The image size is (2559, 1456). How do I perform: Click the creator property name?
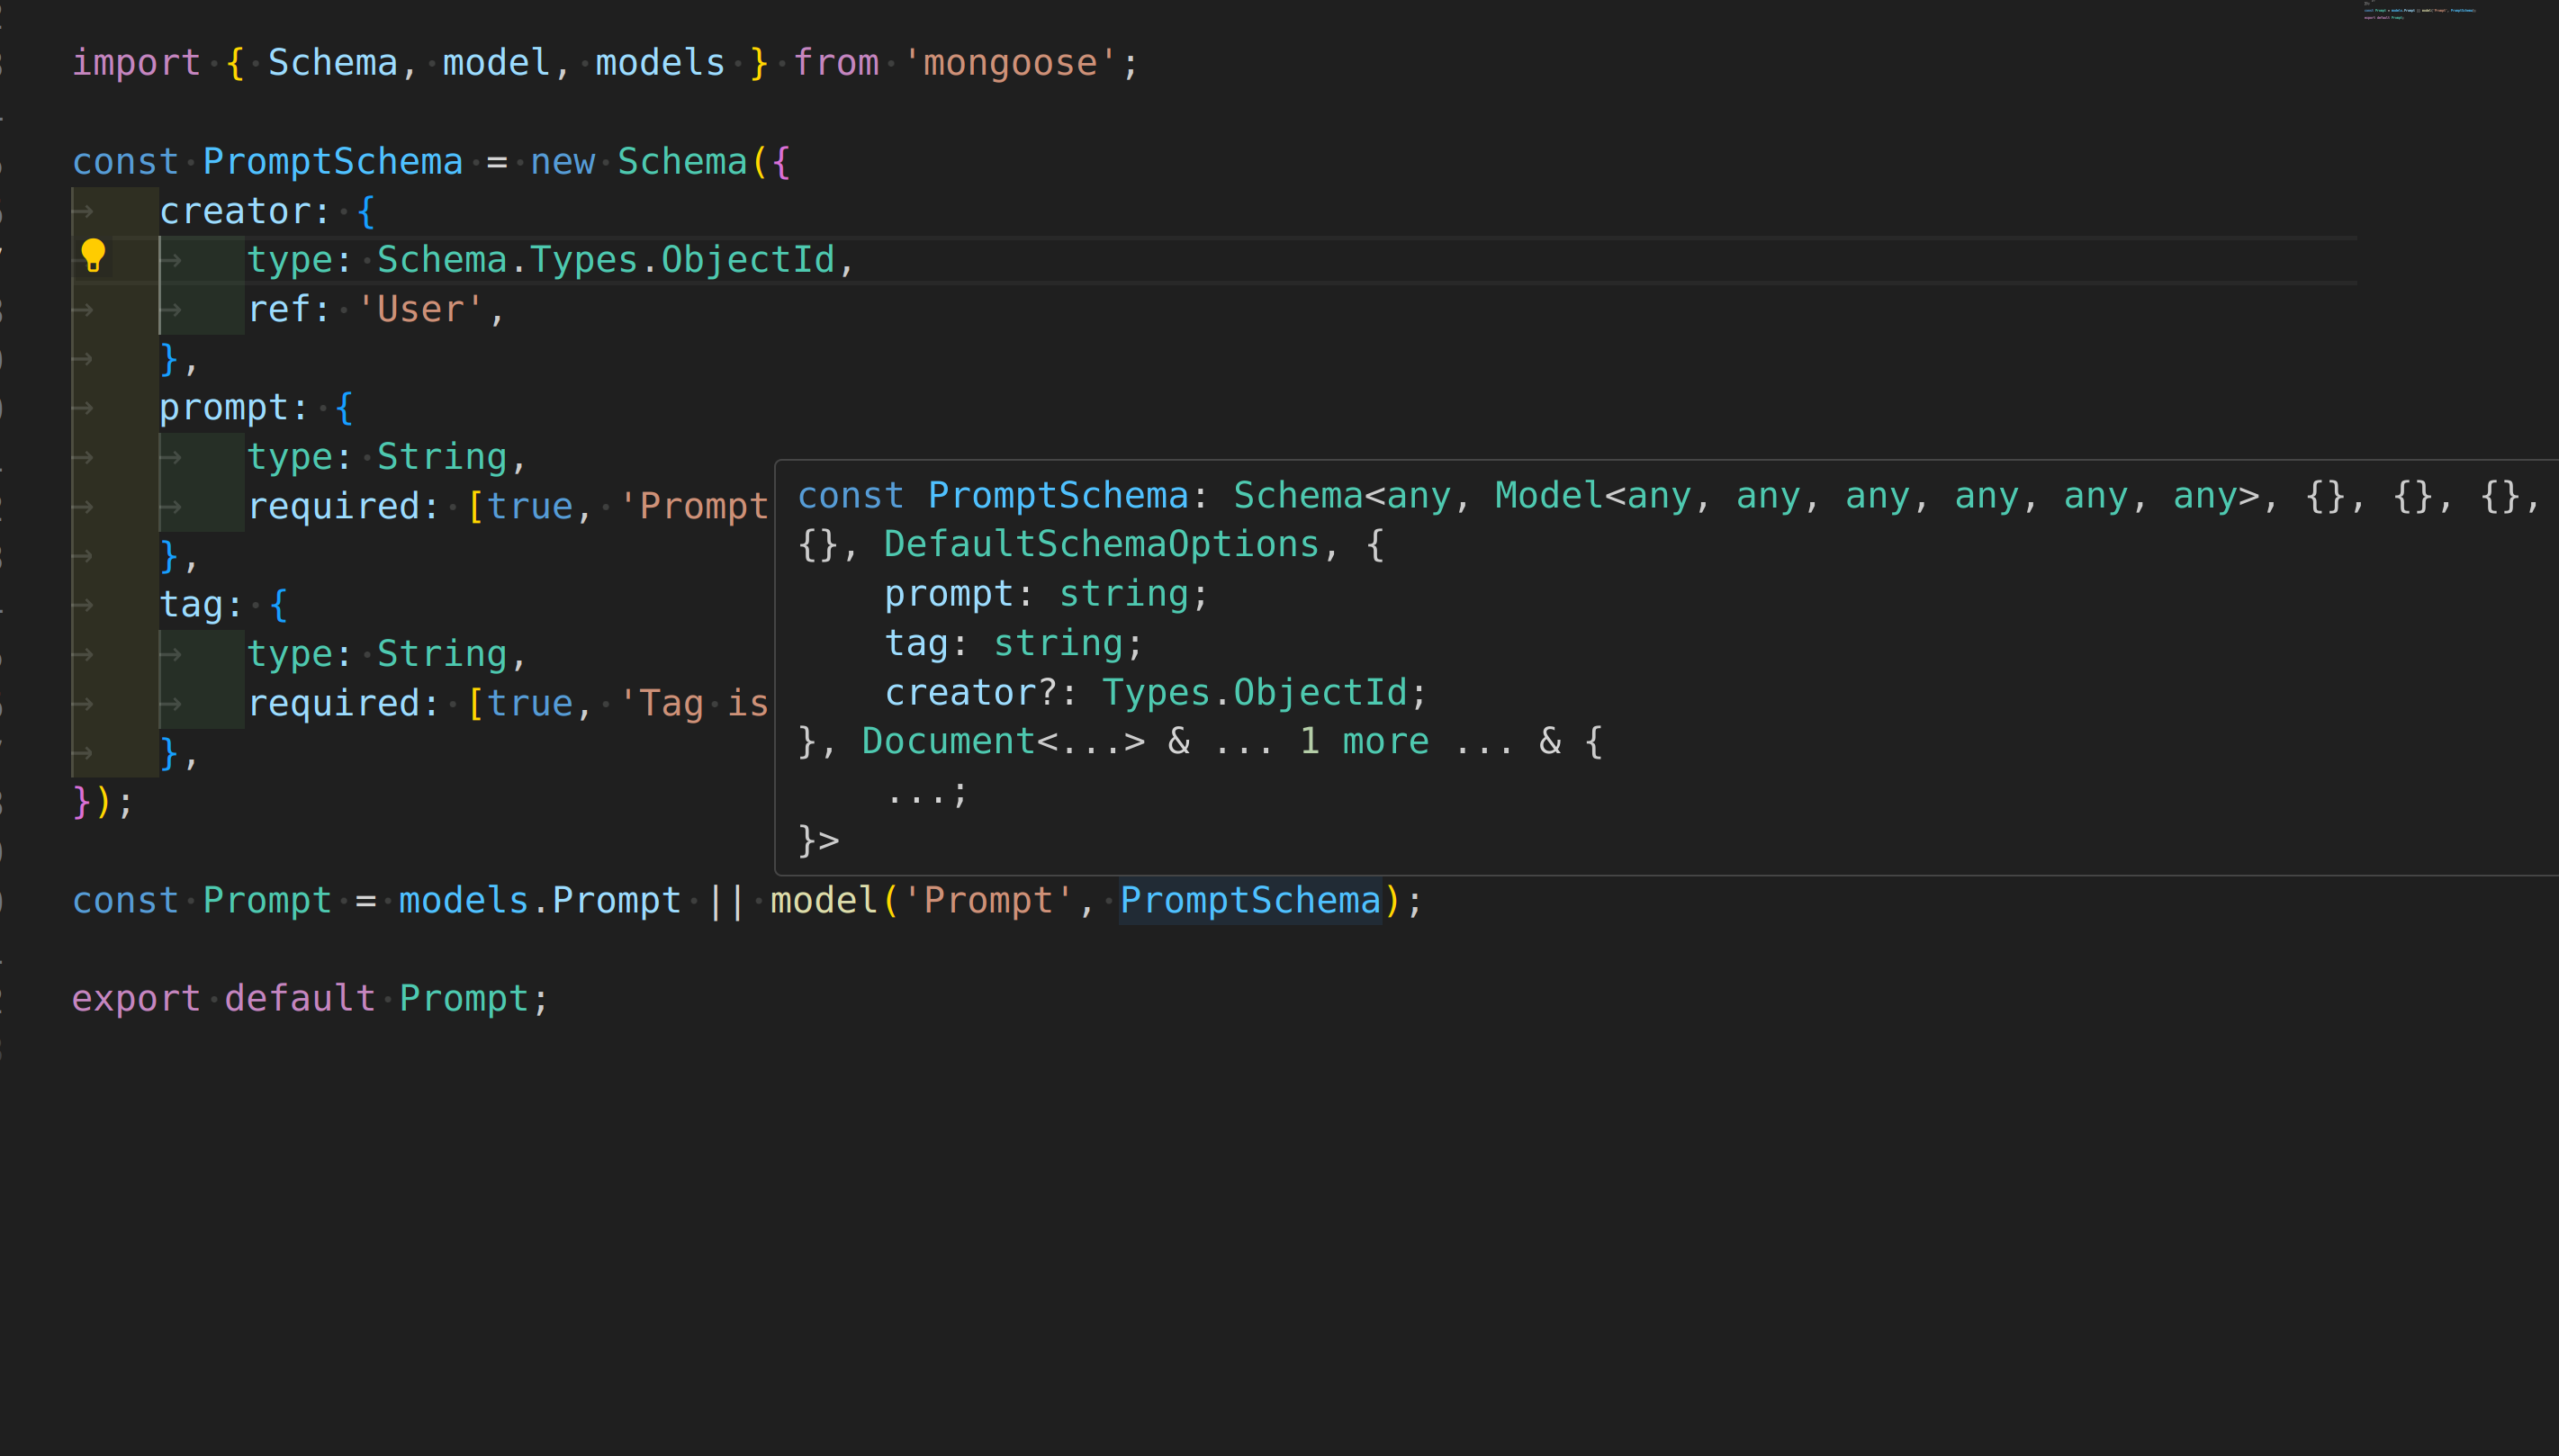point(240,209)
